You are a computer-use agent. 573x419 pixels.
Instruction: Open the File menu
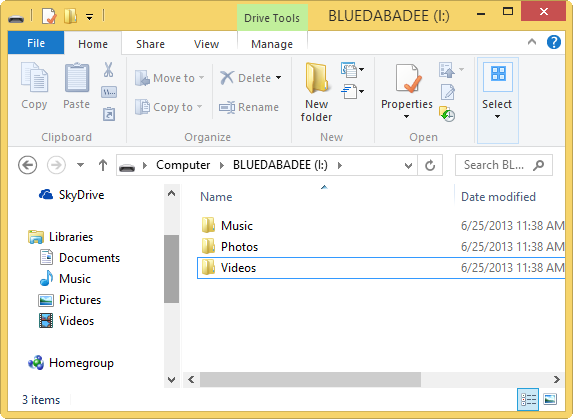click(36, 43)
